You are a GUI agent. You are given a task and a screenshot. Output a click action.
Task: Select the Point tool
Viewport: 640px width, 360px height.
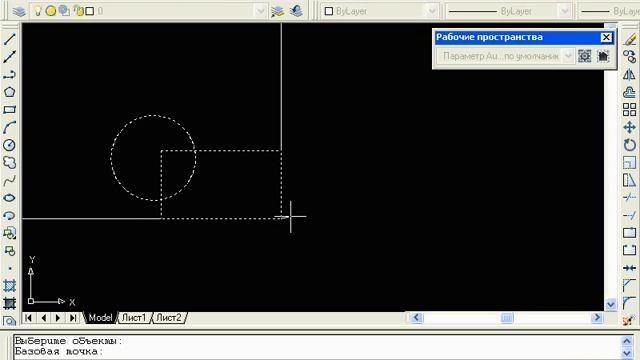(9, 268)
